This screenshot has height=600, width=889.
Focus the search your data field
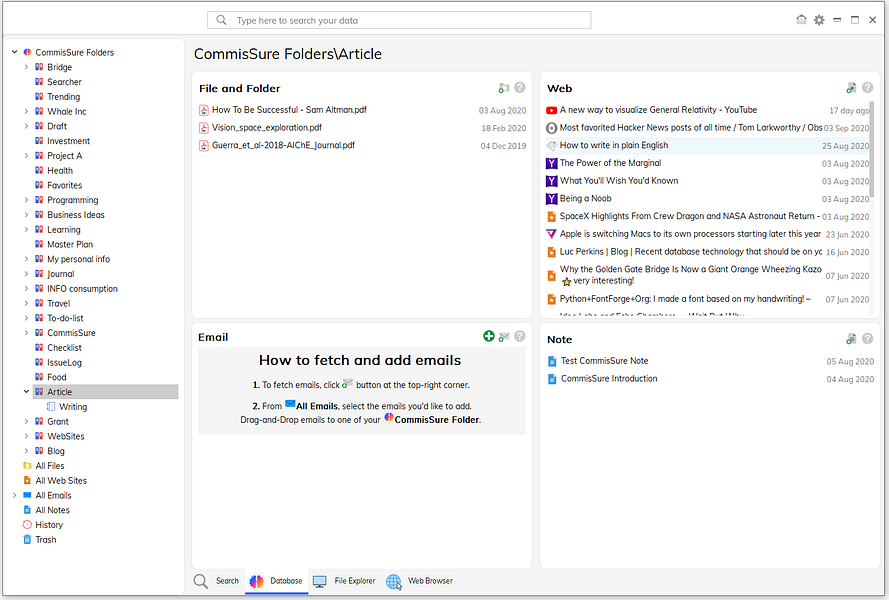[x=399, y=20]
